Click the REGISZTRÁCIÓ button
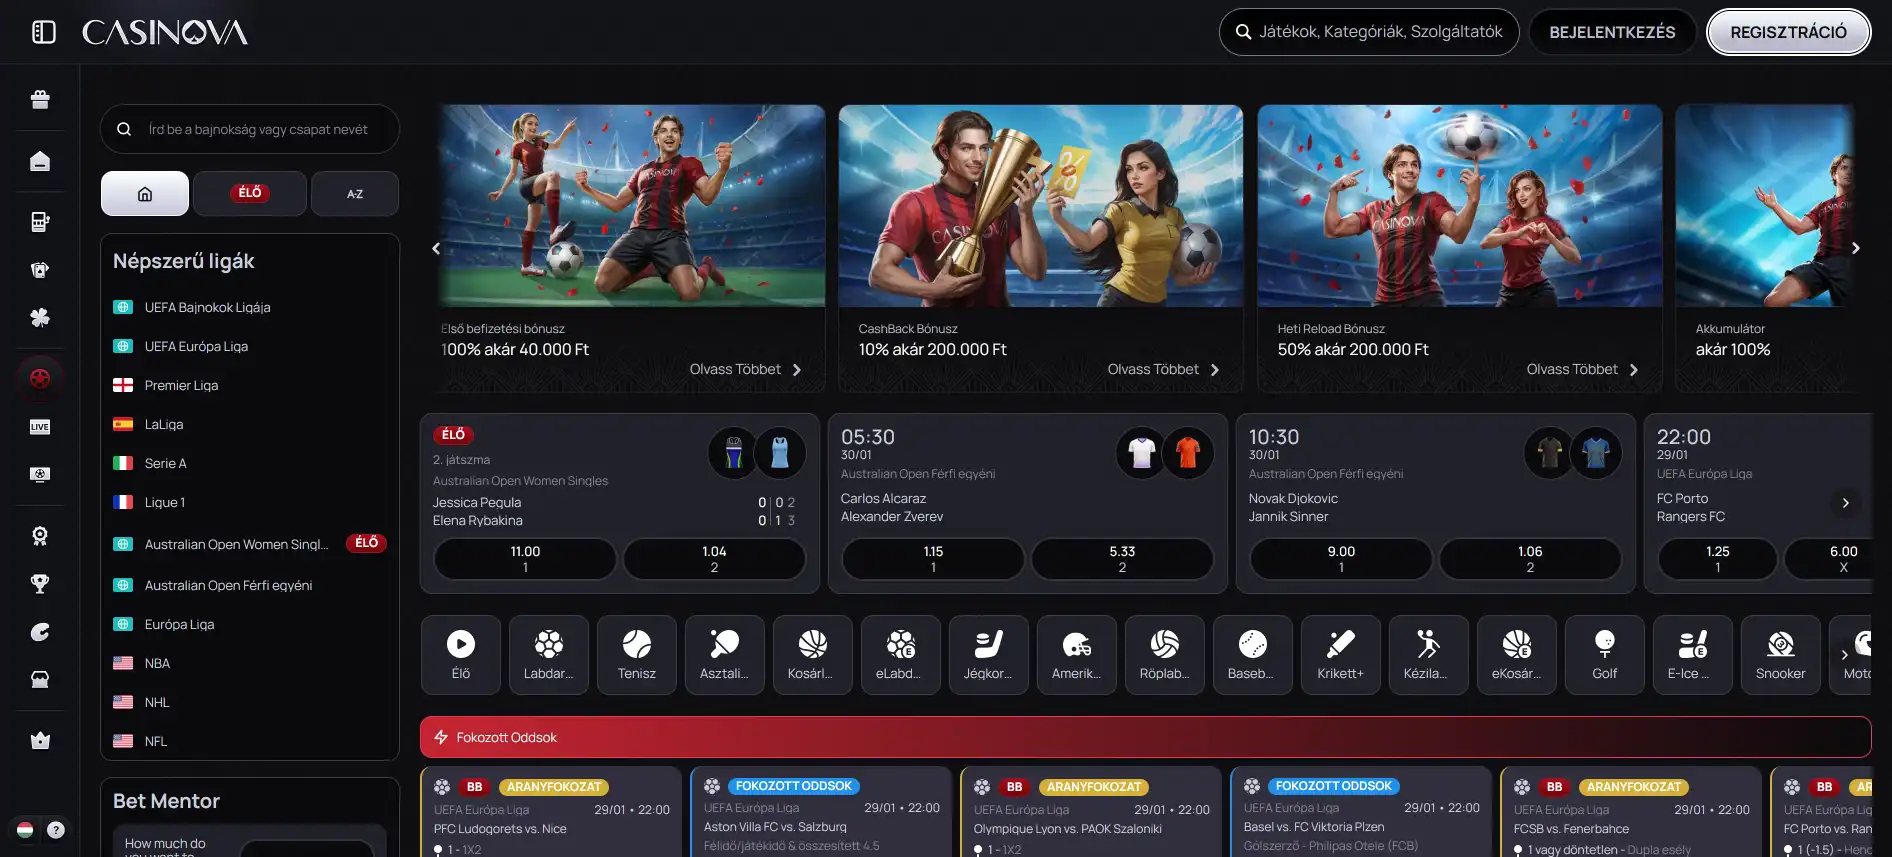The image size is (1892, 857). click(x=1788, y=32)
